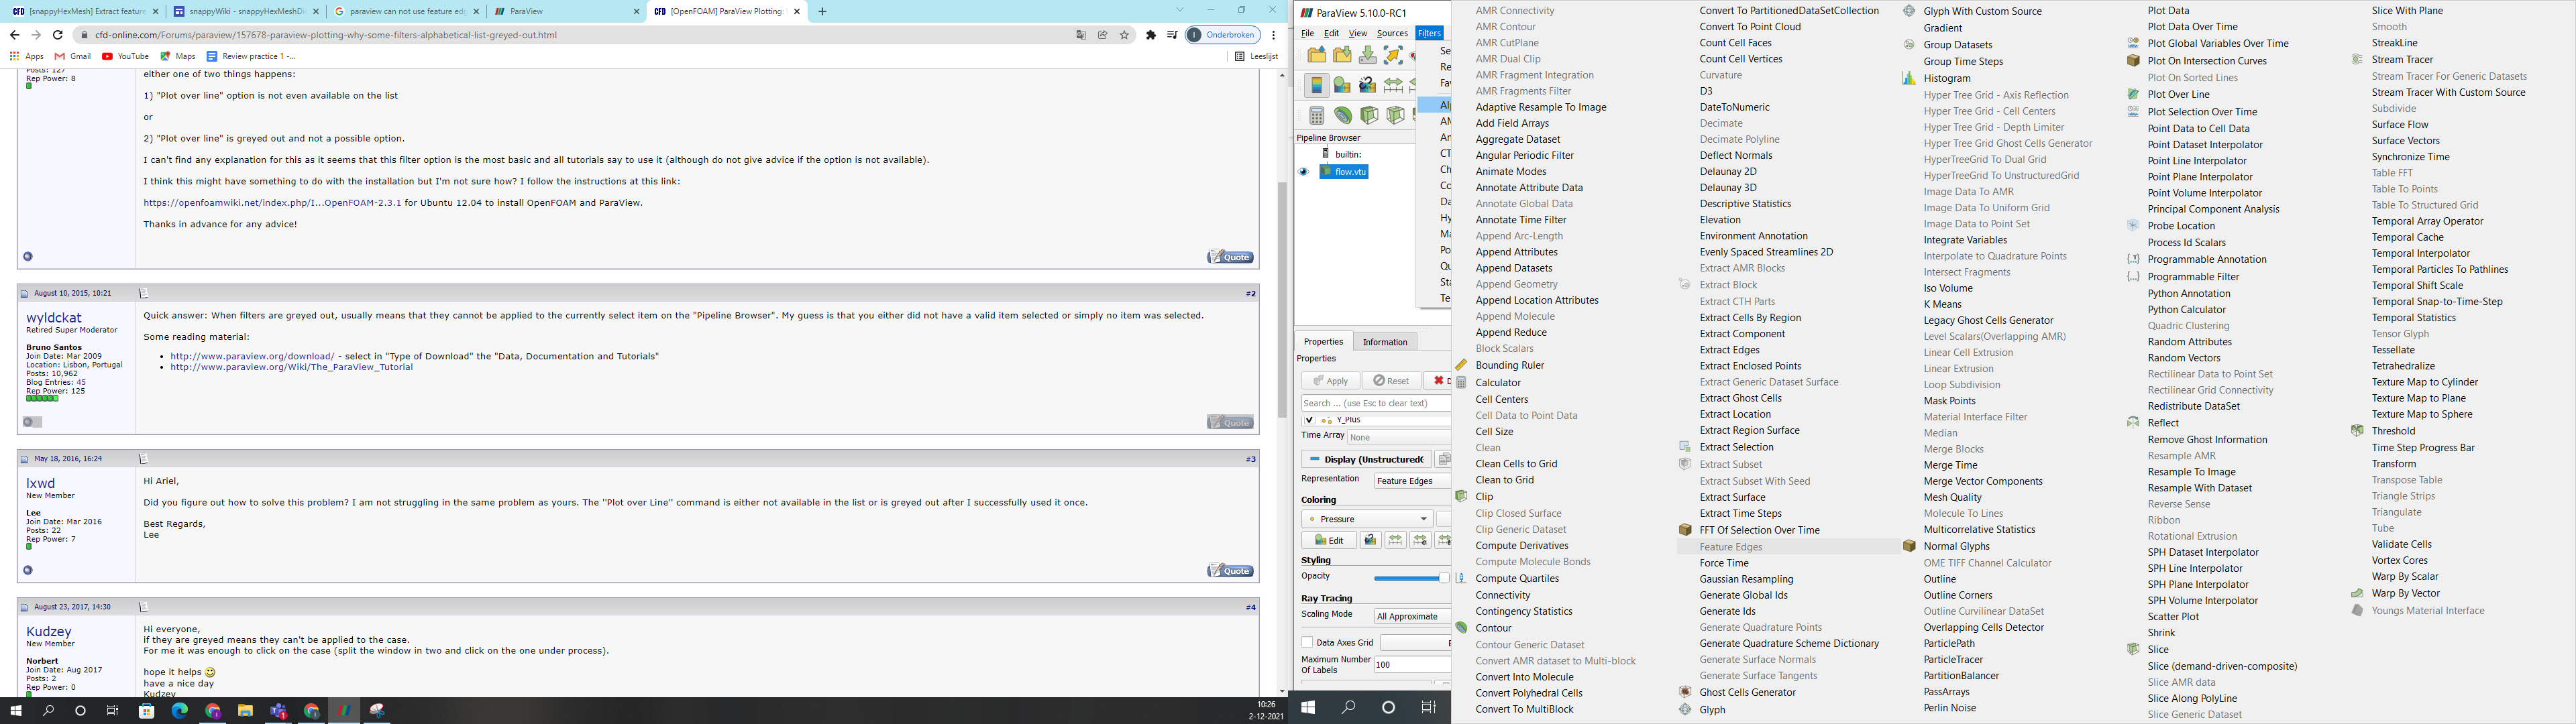The image size is (2576, 724).
Task: Click the Calculator filter toolbar icon
Action: click(1317, 116)
